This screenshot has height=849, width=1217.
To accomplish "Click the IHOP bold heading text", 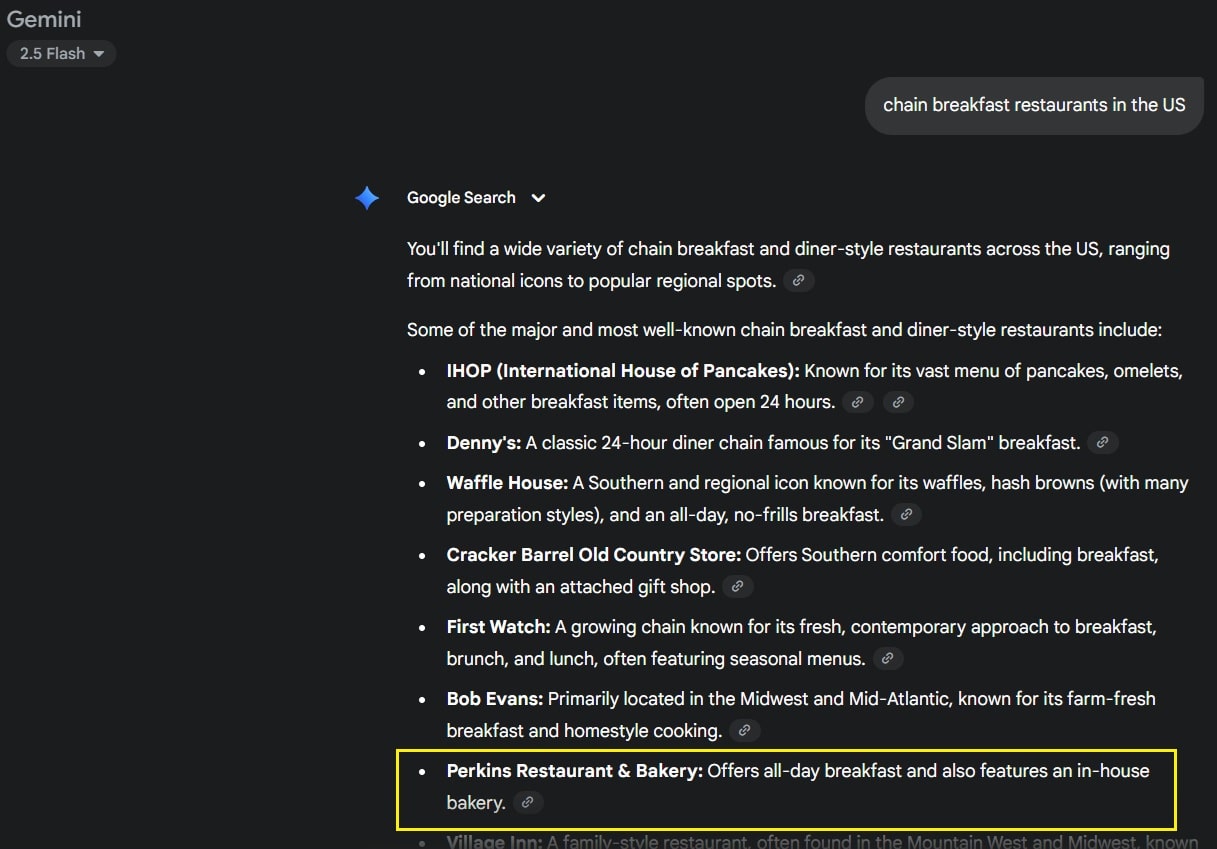I will [x=622, y=371].
